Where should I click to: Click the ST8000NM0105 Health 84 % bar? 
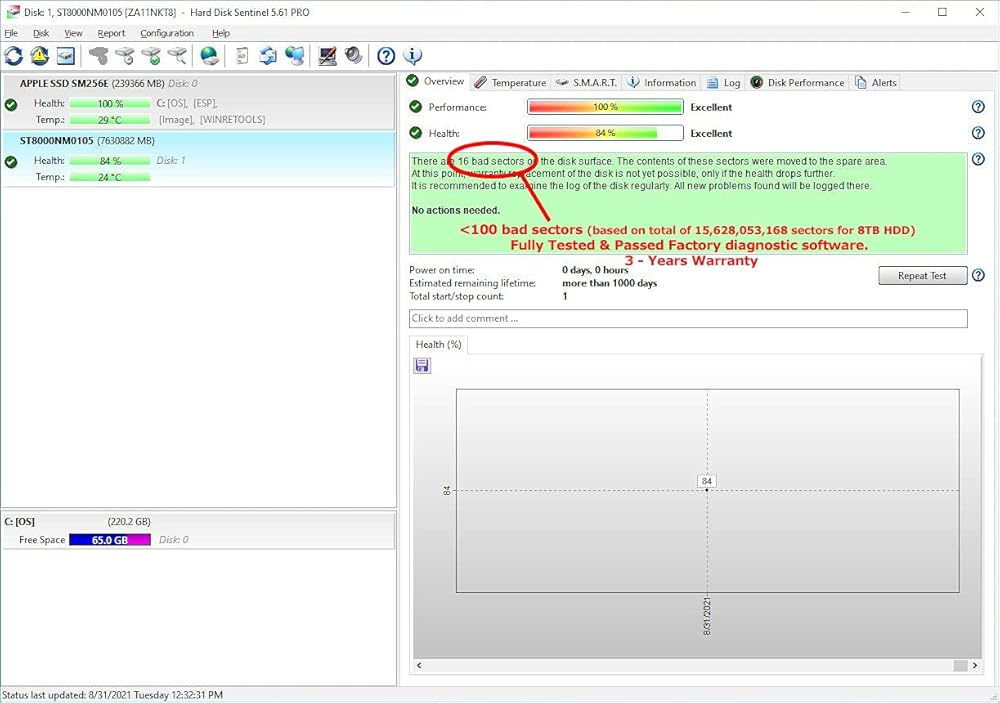110,161
